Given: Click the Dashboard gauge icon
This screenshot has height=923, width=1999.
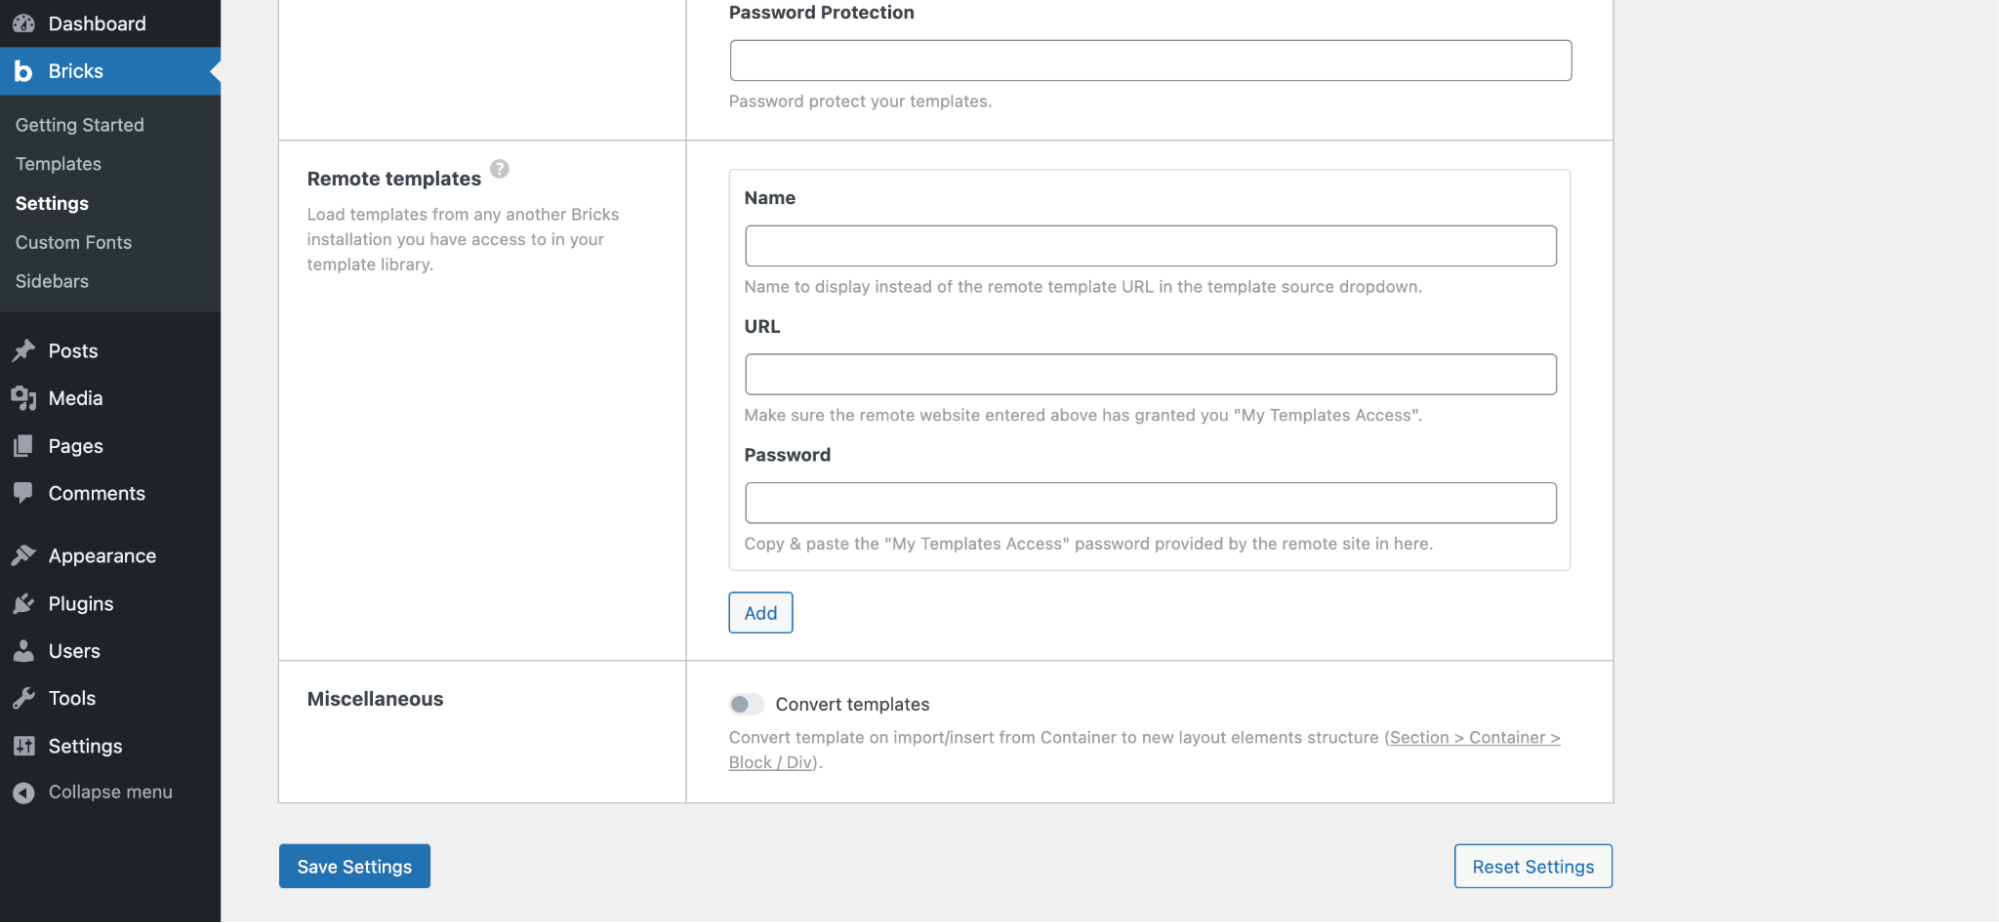Looking at the screenshot, I should [x=24, y=23].
